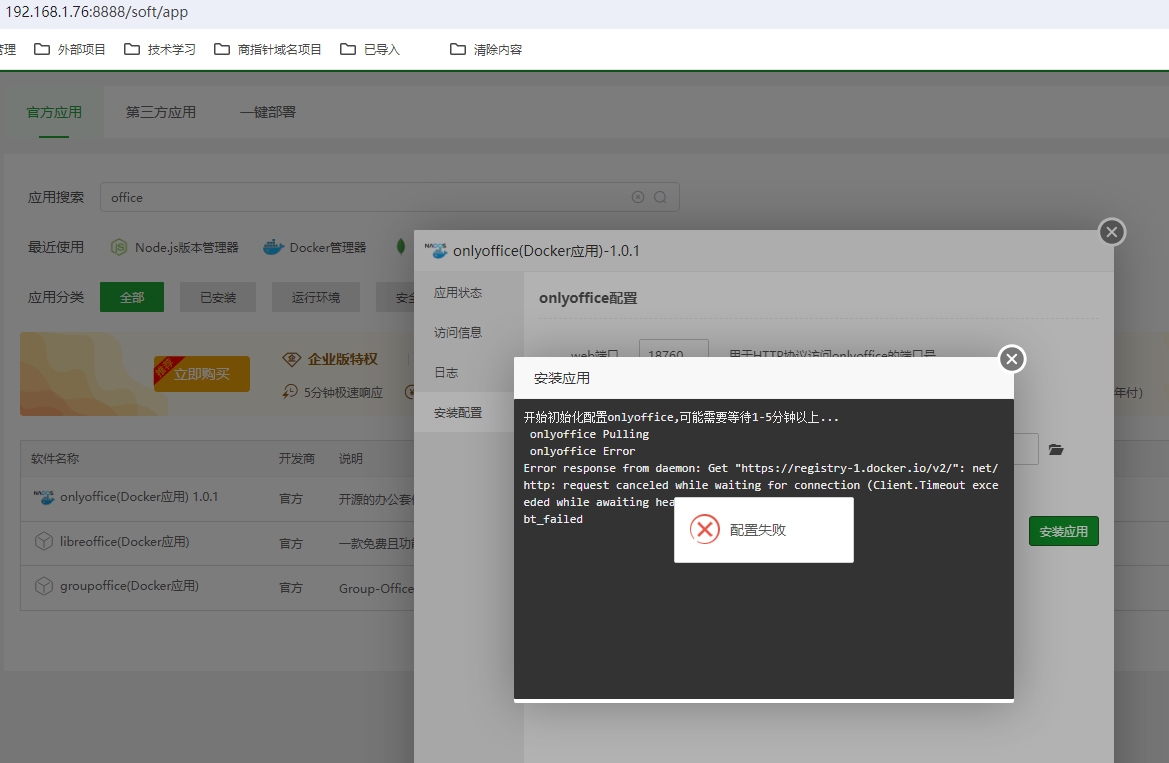Screen dimensions: 1169x763
Task: Switch to 官方应用 tab
Action: (x=54, y=112)
